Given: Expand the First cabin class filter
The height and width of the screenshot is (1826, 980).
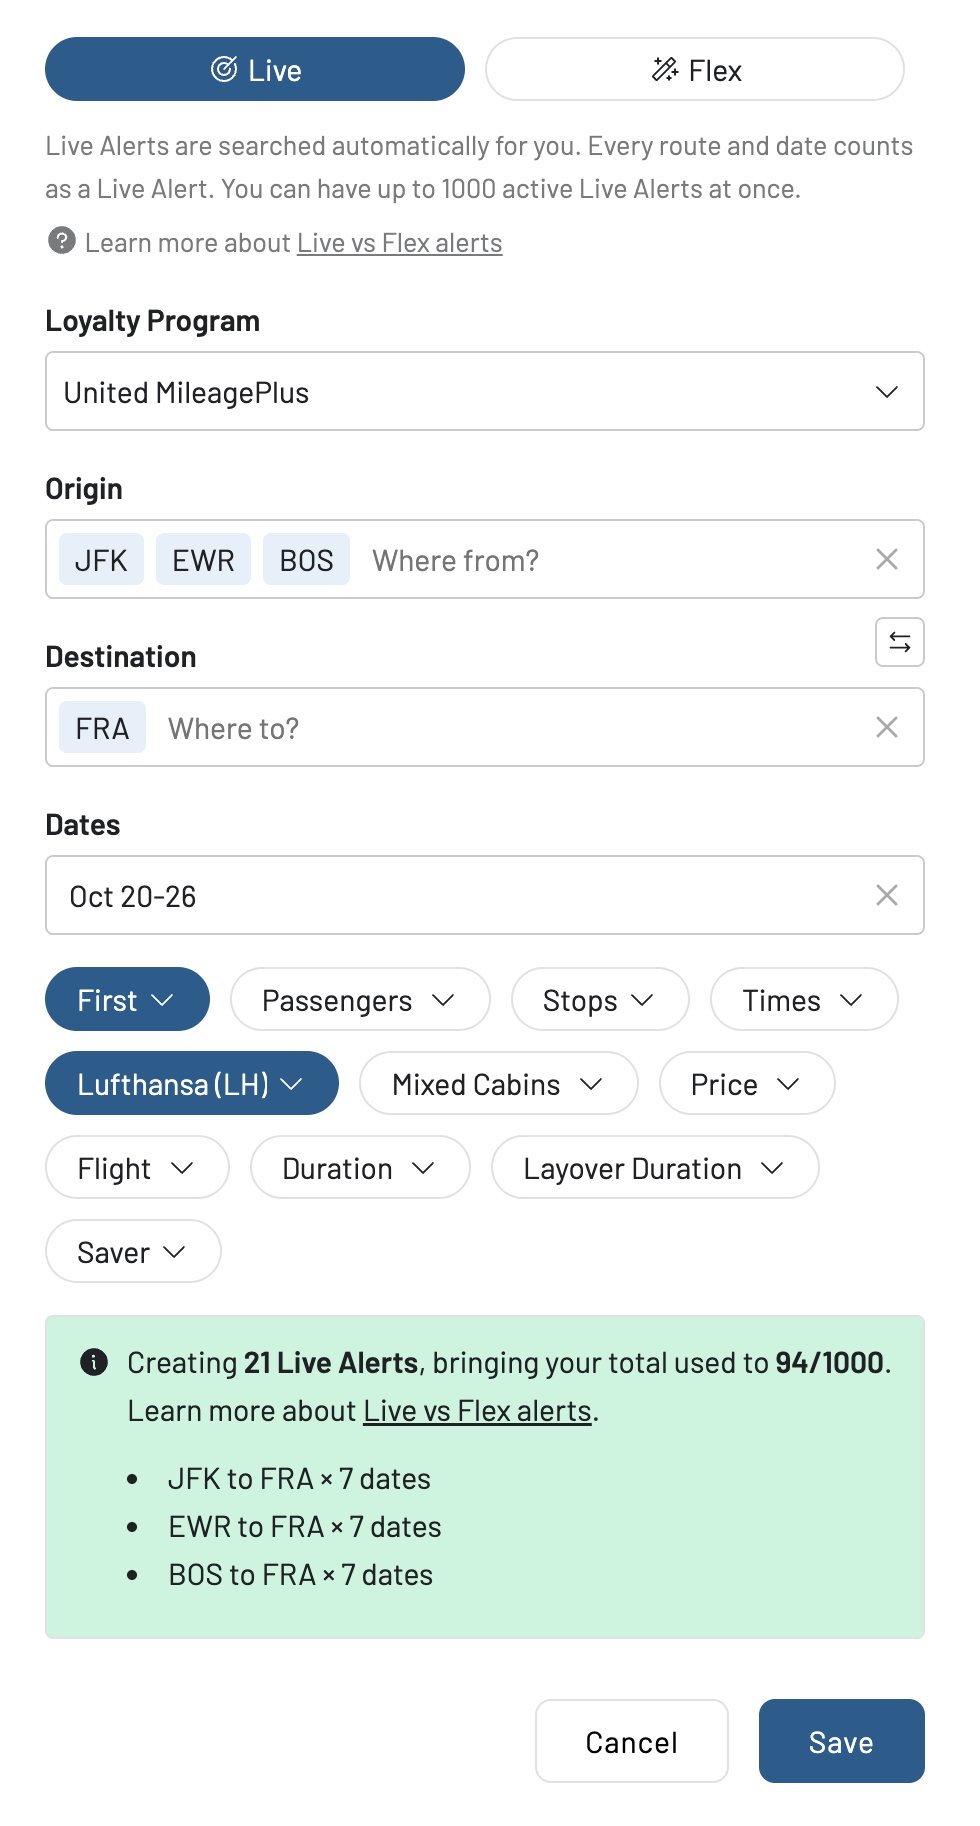Looking at the screenshot, I should tap(127, 1000).
